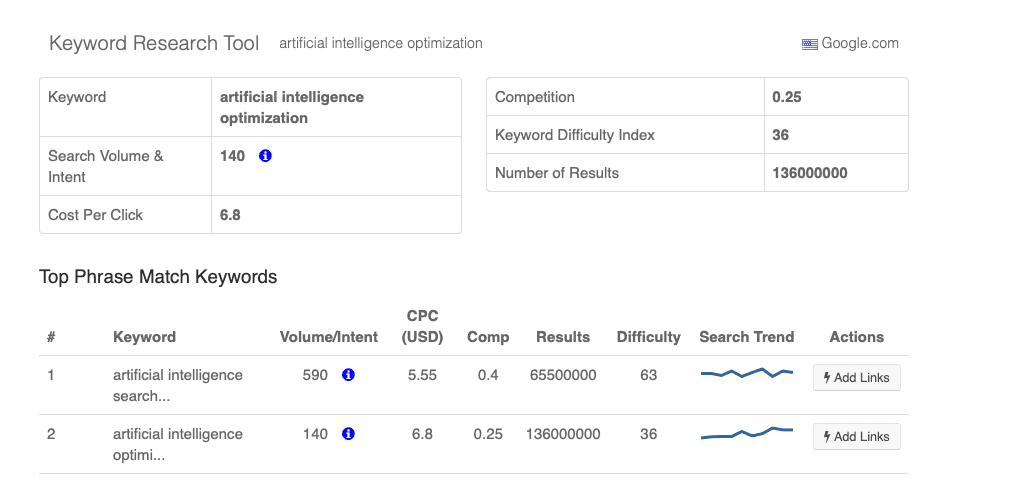Click the Keyword Research Tool heading
This screenshot has height=478, width=1013.
(154, 43)
